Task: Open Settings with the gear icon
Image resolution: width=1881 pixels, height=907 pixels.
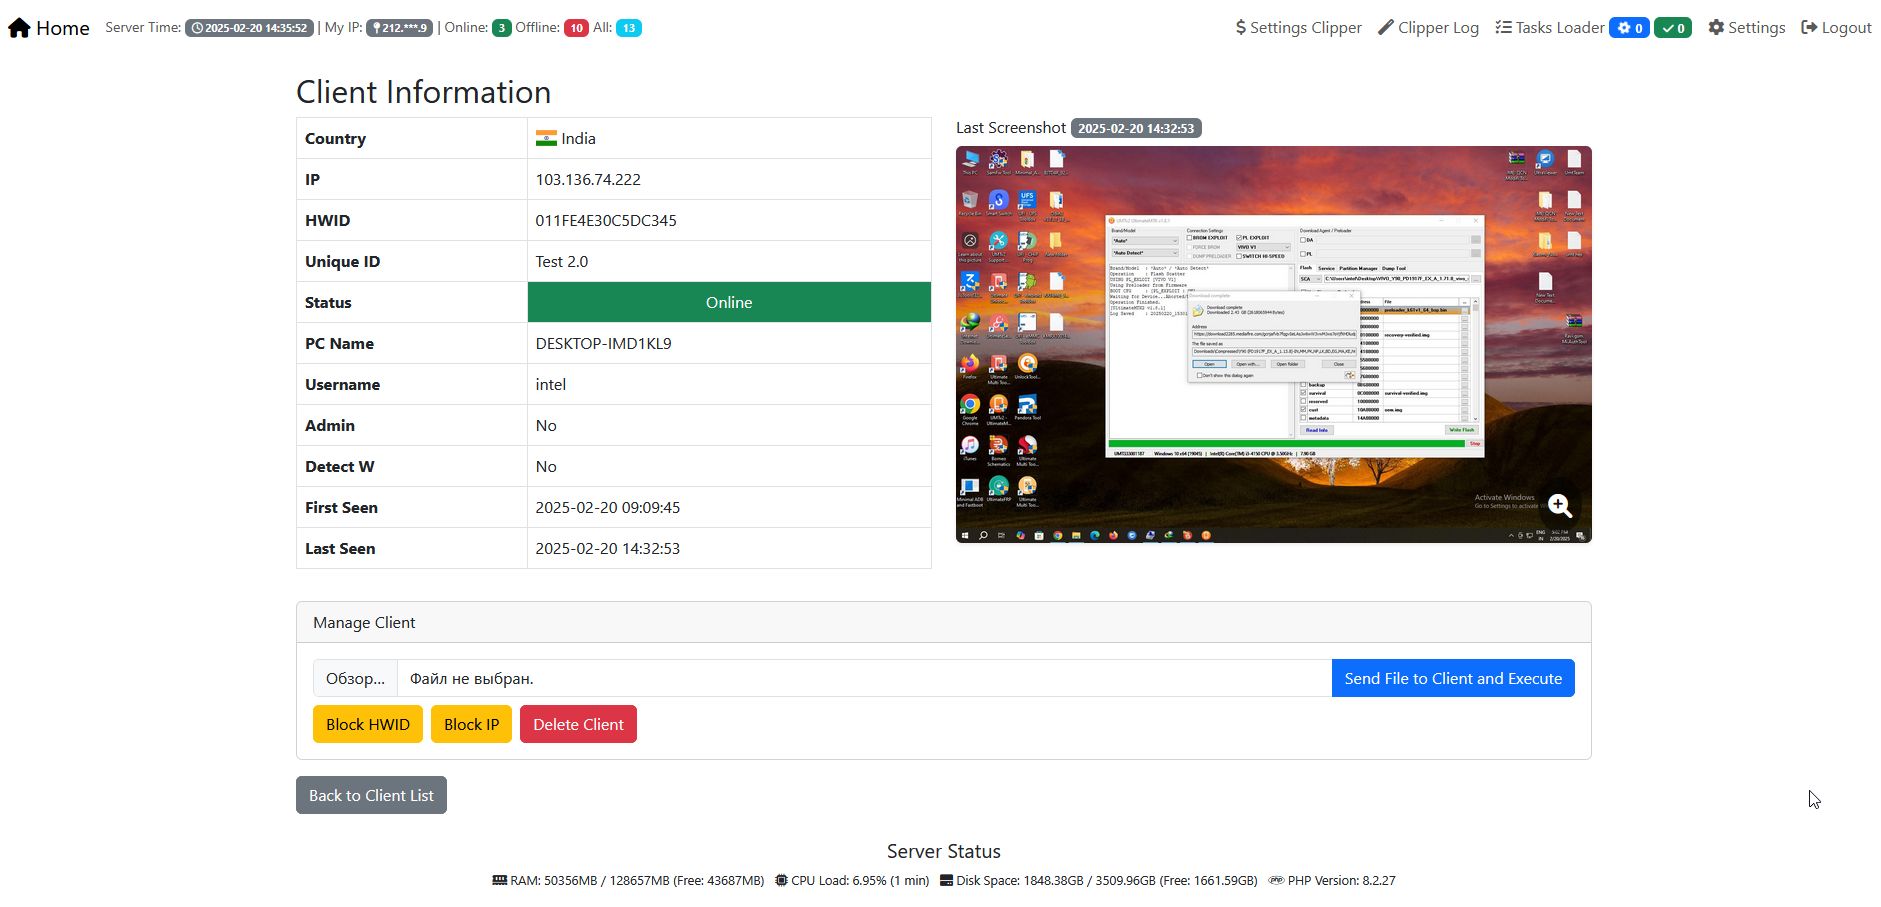Action: pyautogui.click(x=1747, y=28)
